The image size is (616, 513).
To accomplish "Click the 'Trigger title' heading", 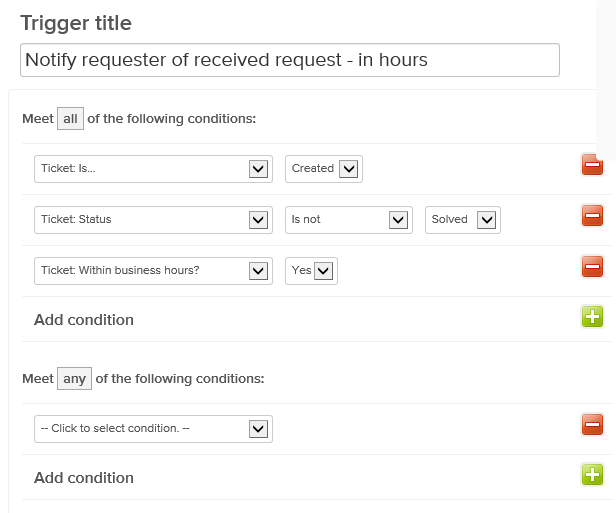I will [76, 22].
